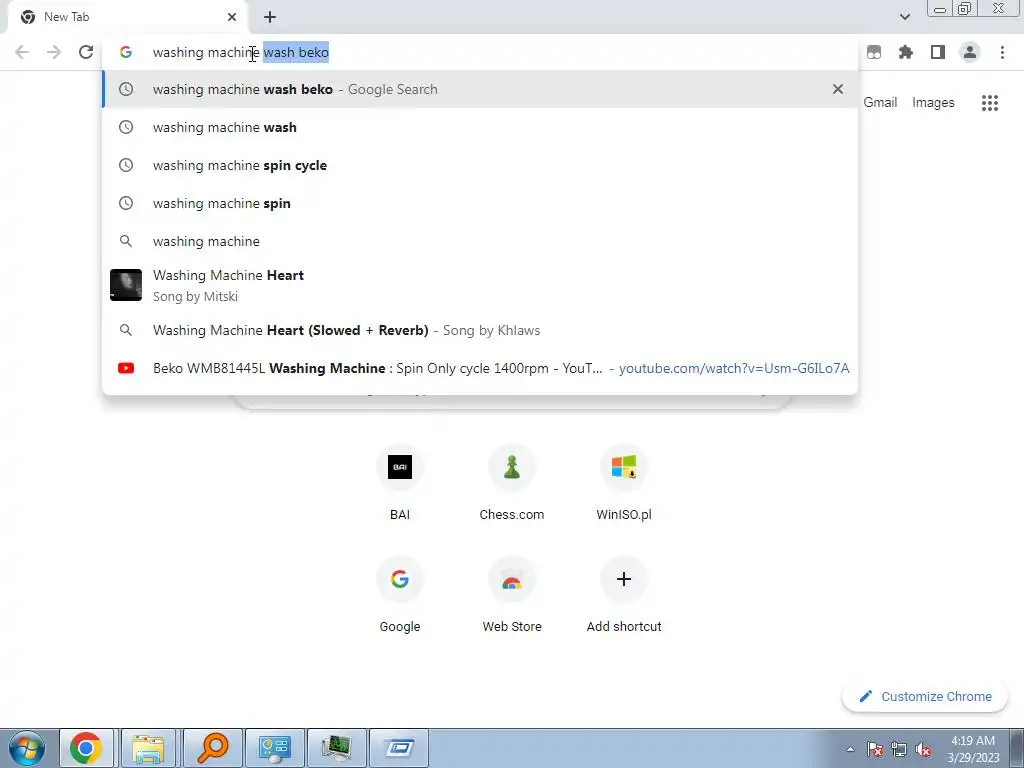The width and height of the screenshot is (1024, 768).
Task: Open the Chrome three-dot menu
Action: pos(1002,52)
